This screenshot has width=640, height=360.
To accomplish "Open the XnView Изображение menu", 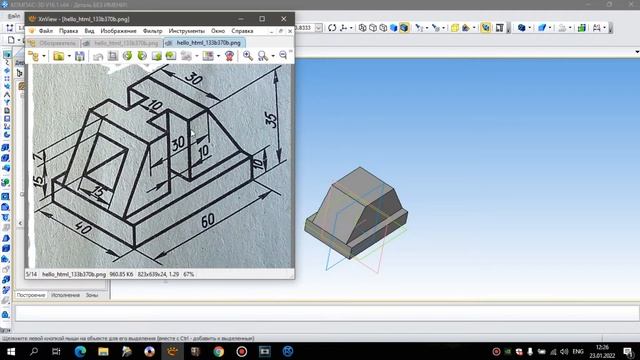I will tap(118, 31).
